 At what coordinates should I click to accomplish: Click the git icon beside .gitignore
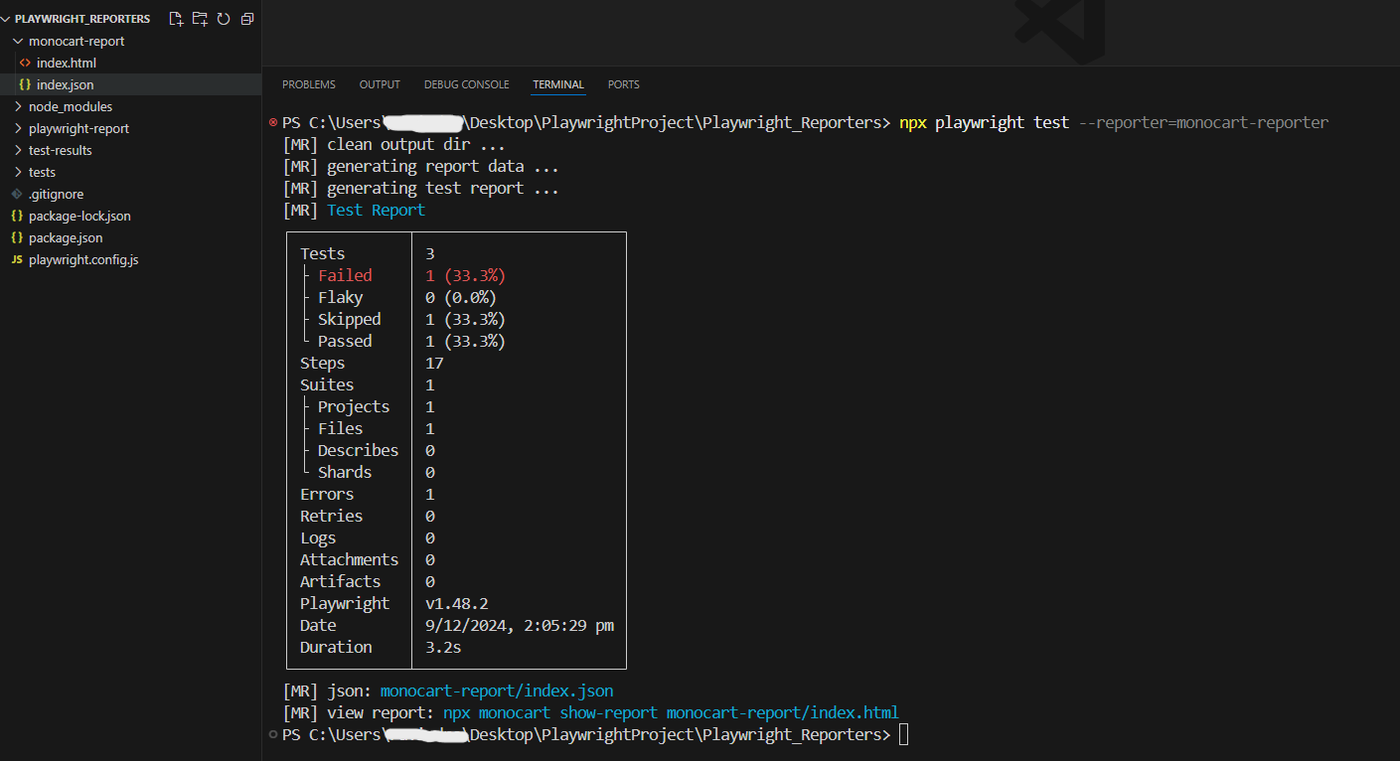click(17, 194)
